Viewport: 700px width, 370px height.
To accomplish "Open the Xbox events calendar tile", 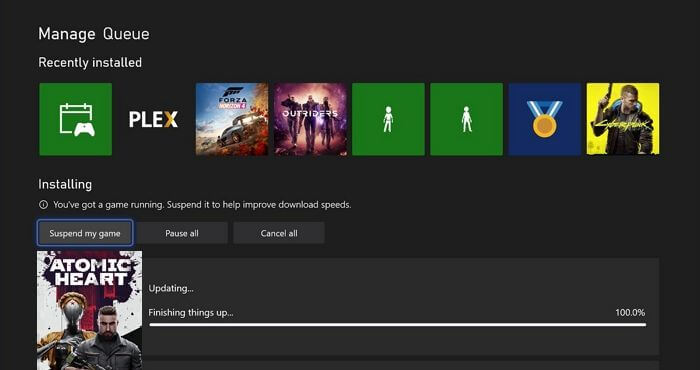I will (x=75, y=119).
